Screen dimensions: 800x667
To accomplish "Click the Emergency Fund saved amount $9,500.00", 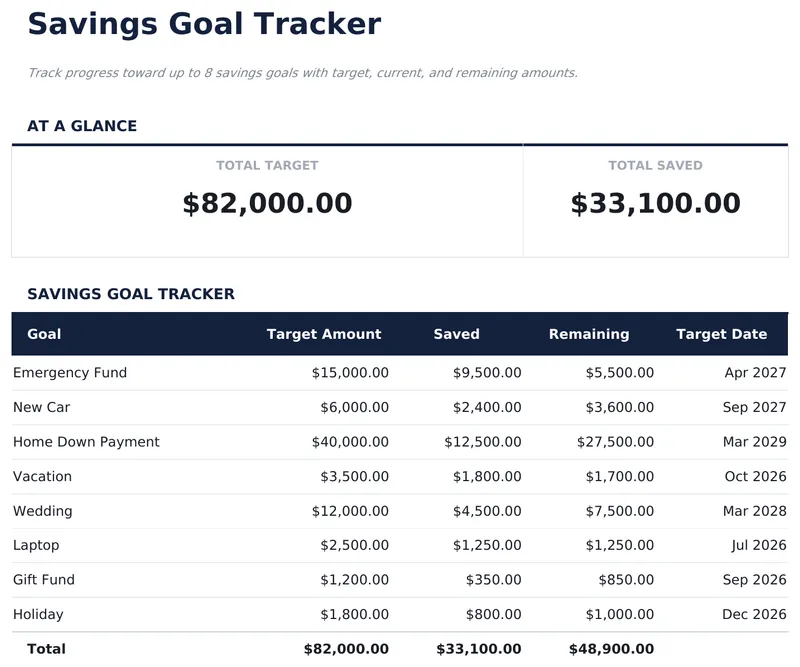I will click(487, 373).
